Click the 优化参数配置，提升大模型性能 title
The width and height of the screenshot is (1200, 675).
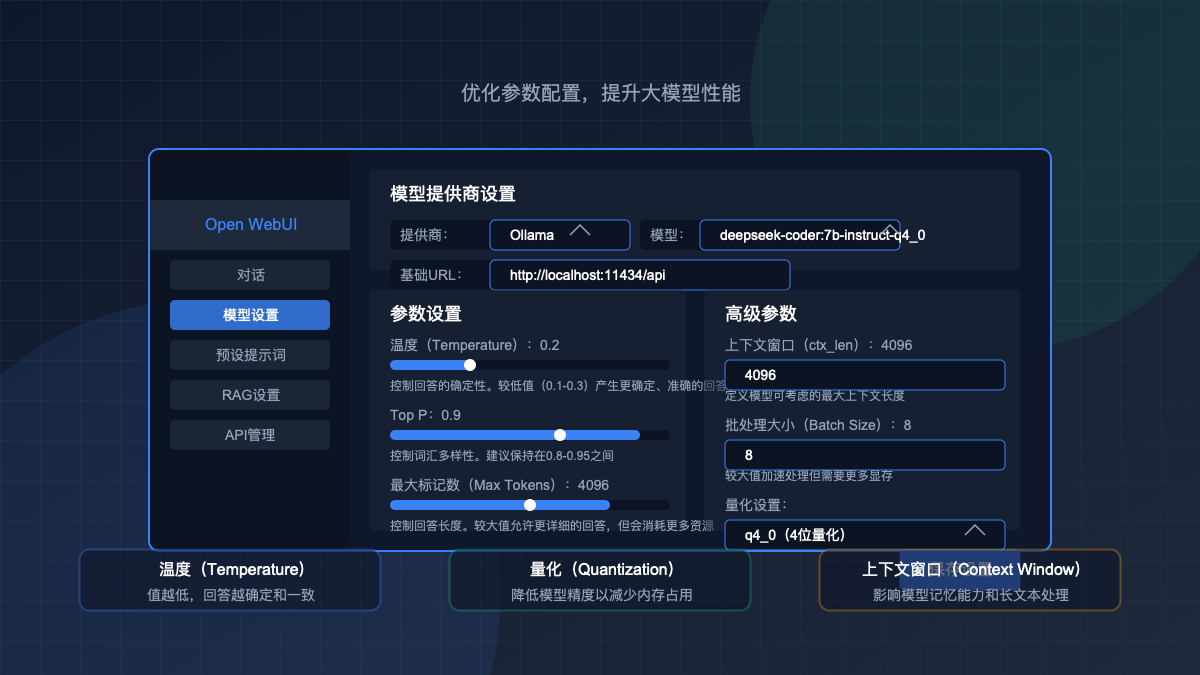point(600,93)
